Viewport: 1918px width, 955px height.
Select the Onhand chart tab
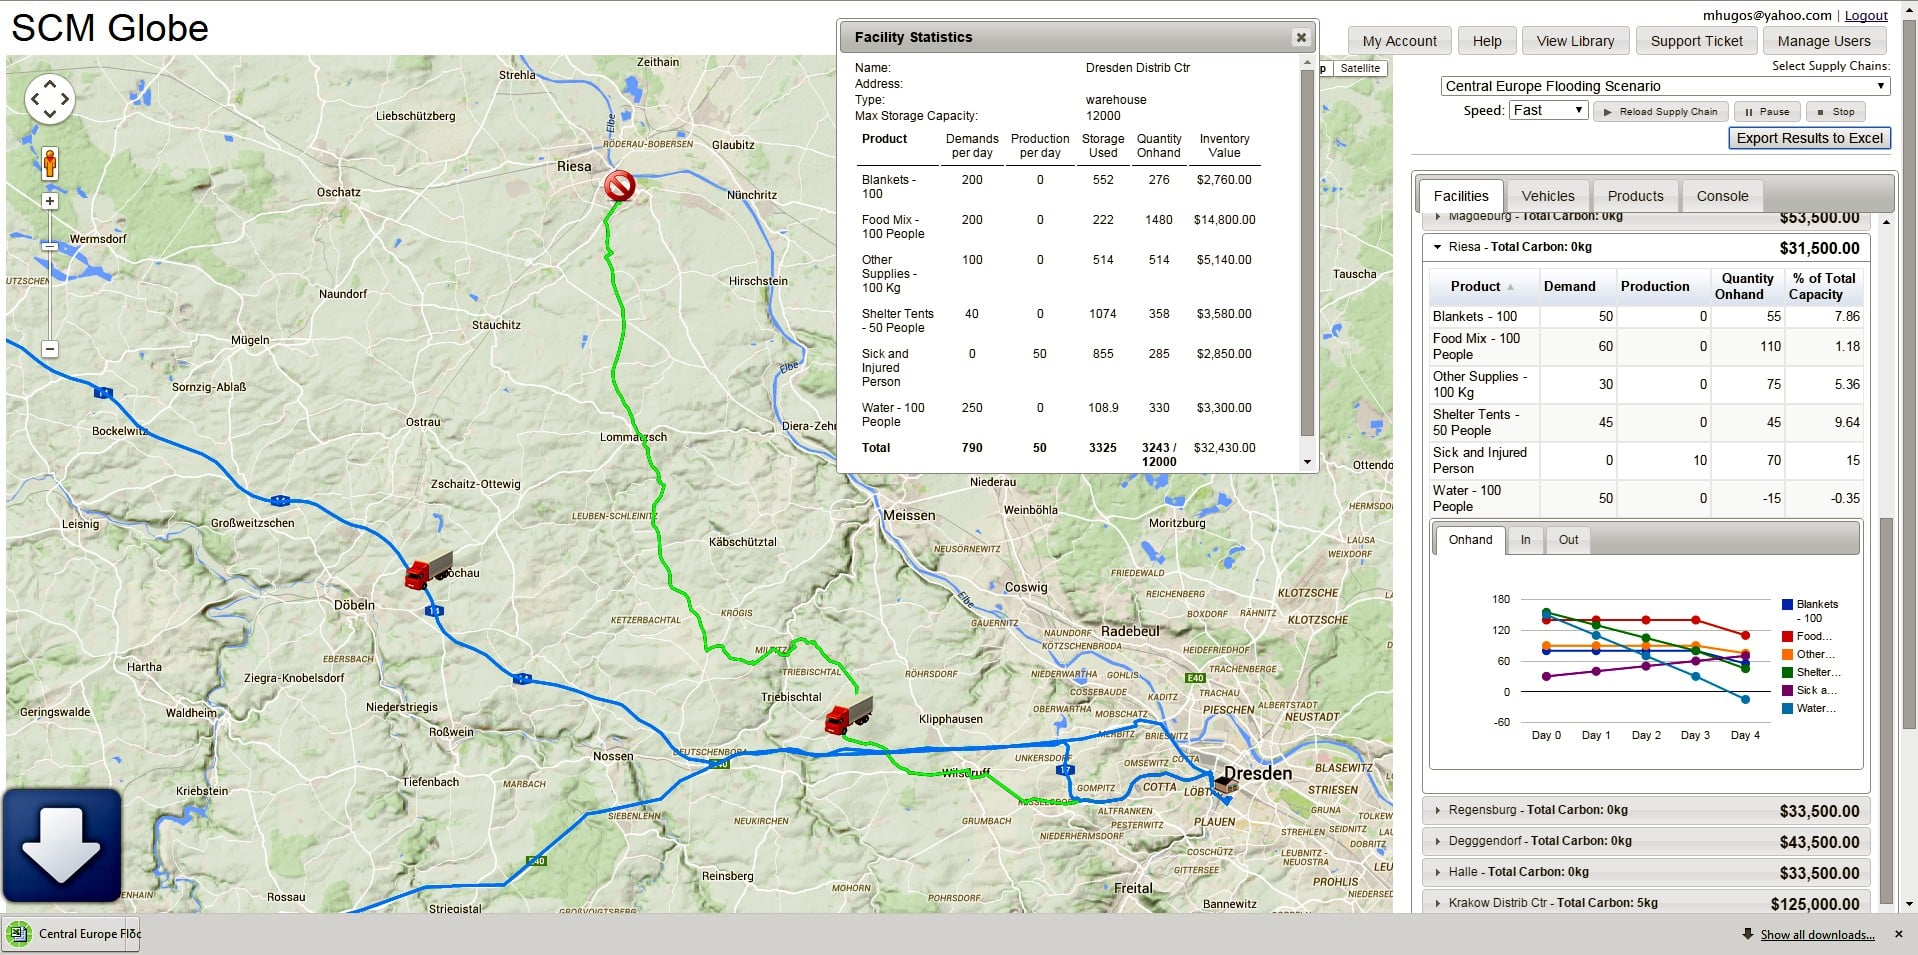(x=1470, y=540)
